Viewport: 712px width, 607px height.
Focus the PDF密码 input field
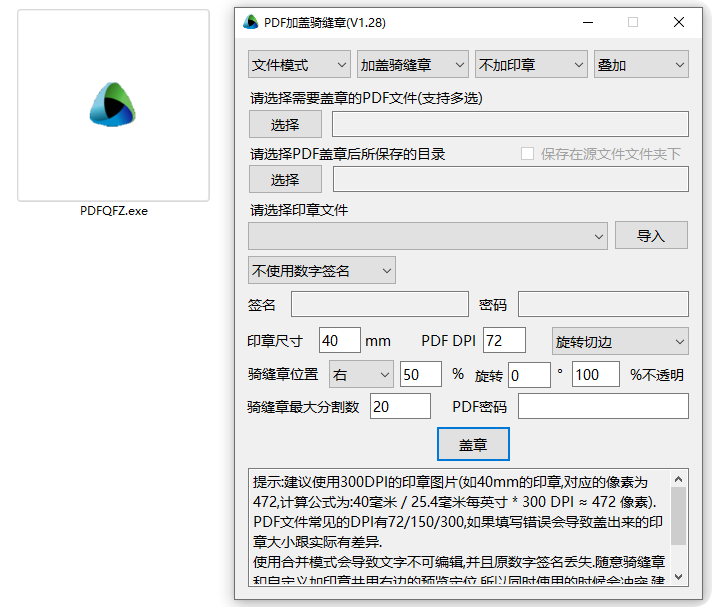click(x=603, y=406)
